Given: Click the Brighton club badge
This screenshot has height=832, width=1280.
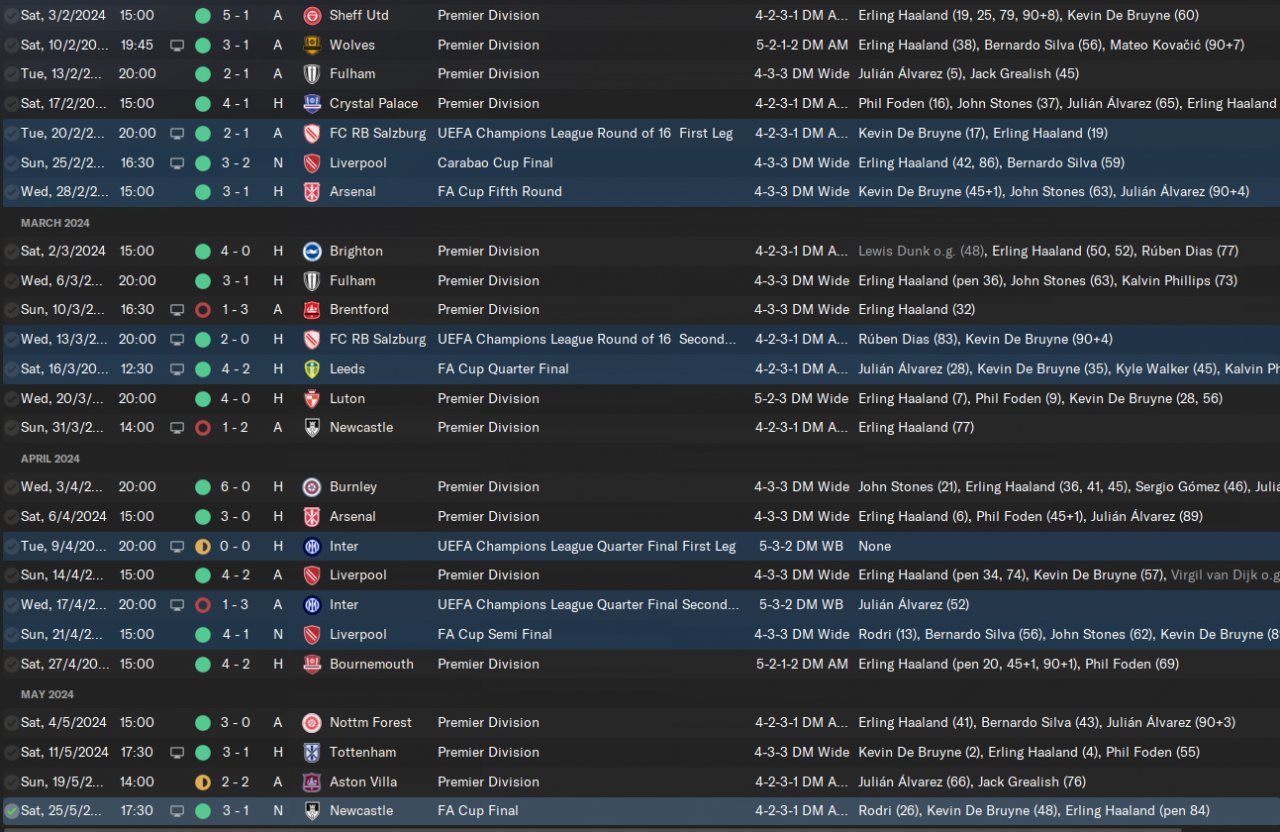Looking at the screenshot, I should 312,251.
